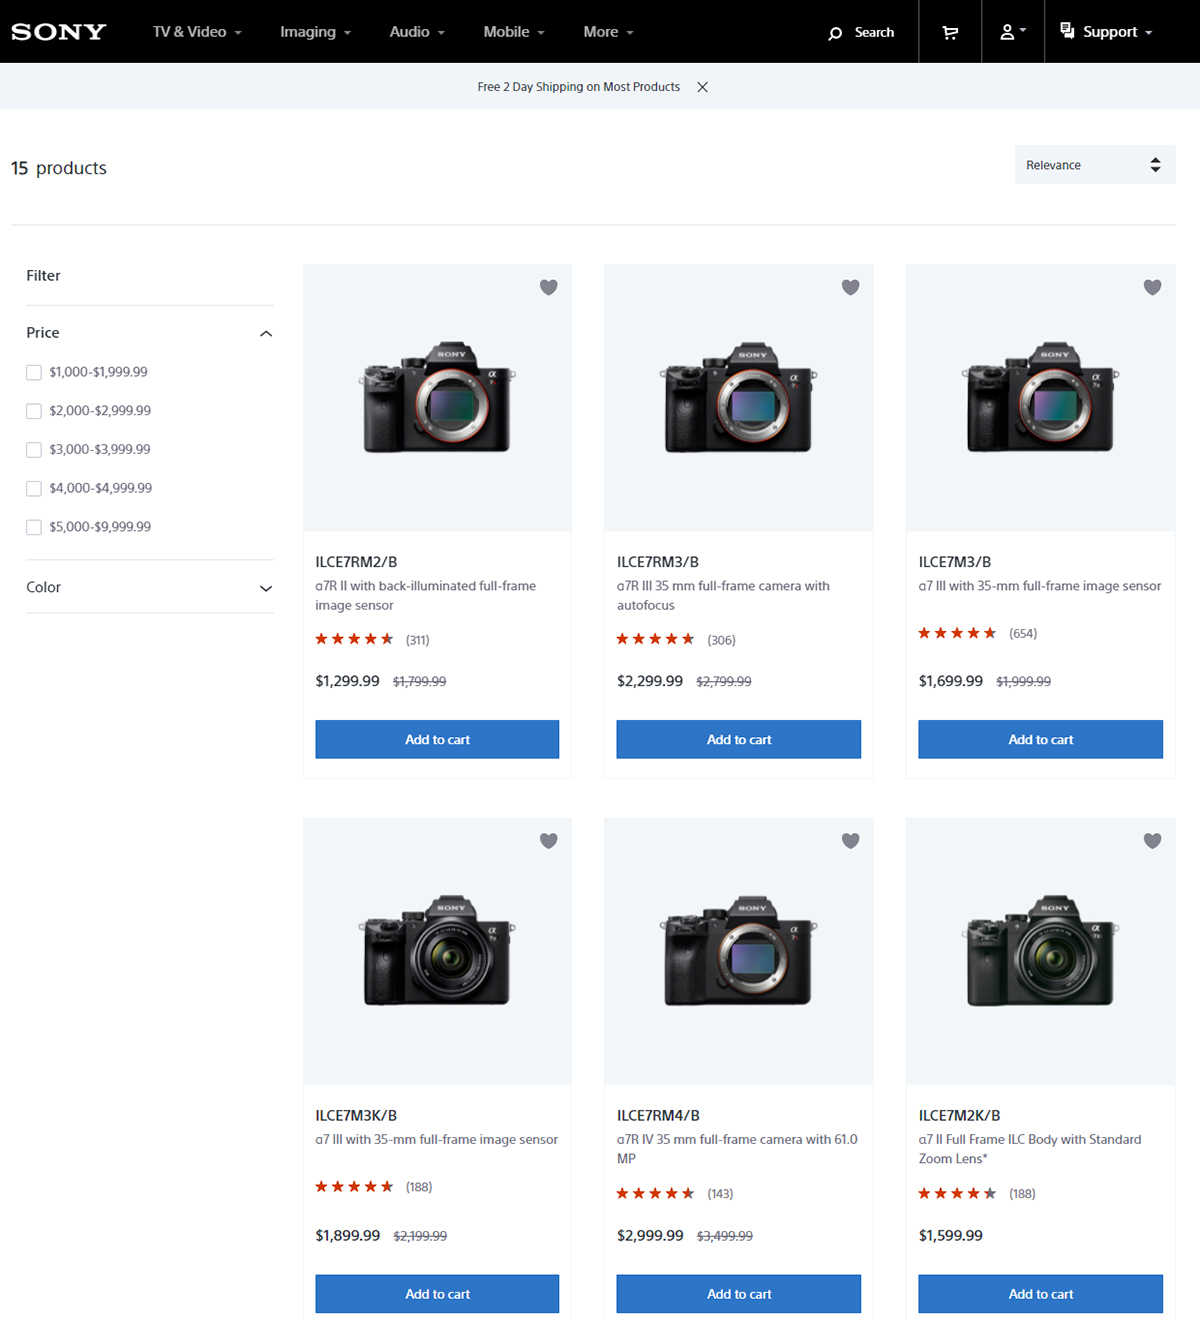Open the Imaging menu
This screenshot has width=1200, height=1320.
pyautogui.click(x=315, y=32)
